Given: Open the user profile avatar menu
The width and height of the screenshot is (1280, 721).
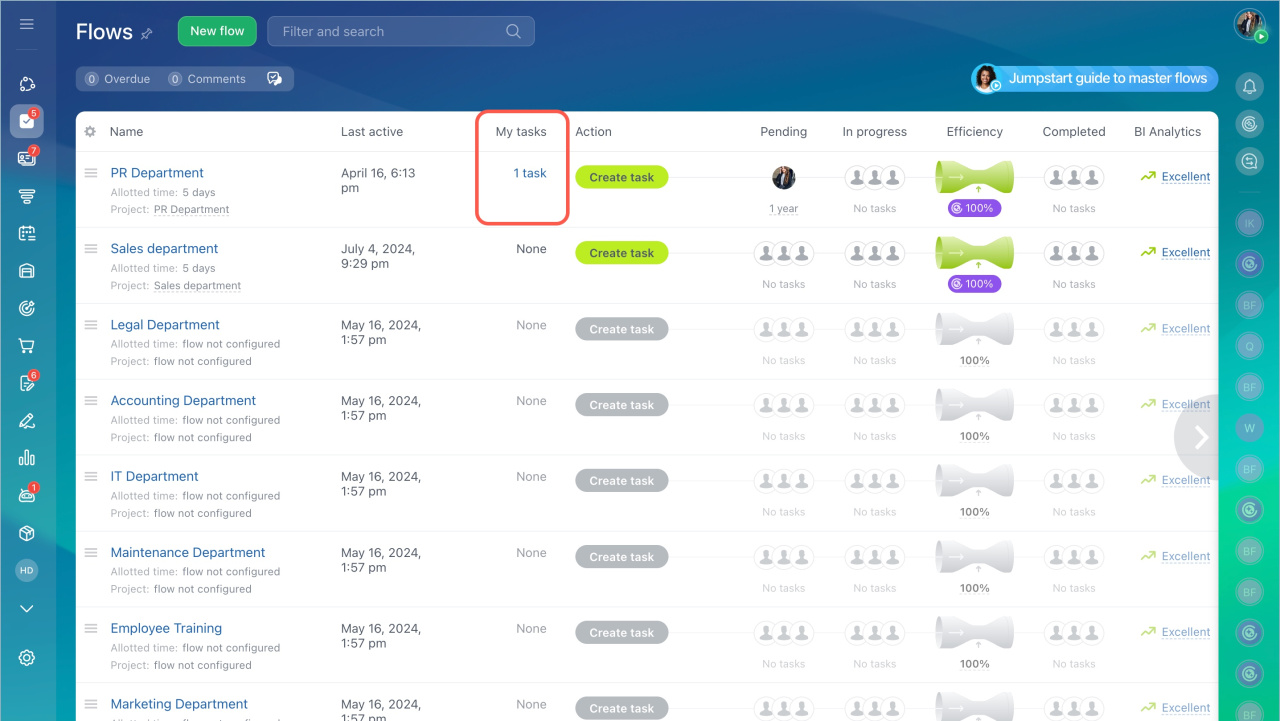Looking at the screenshot, I should [1249, 25].
